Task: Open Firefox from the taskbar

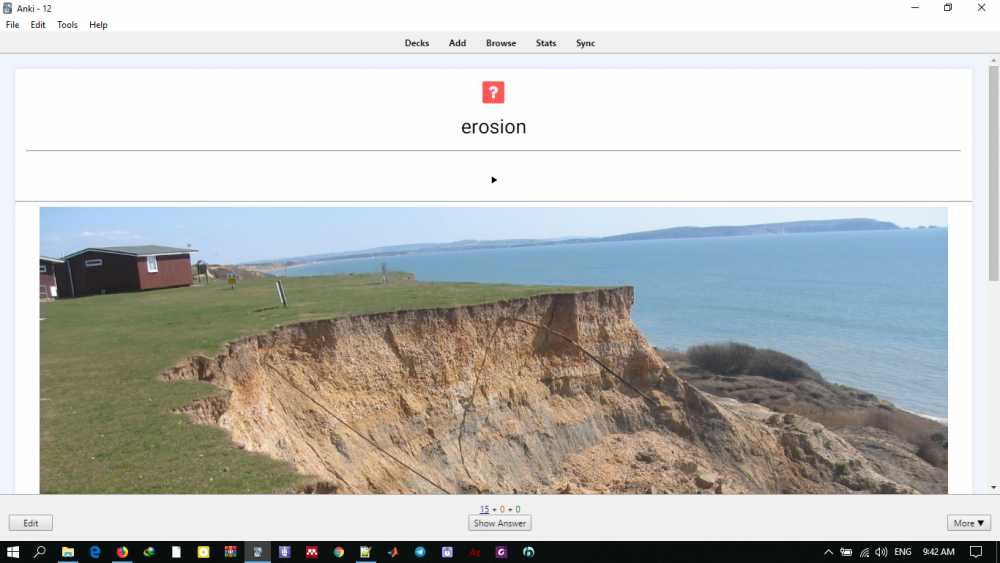Action: pos(122,552)
